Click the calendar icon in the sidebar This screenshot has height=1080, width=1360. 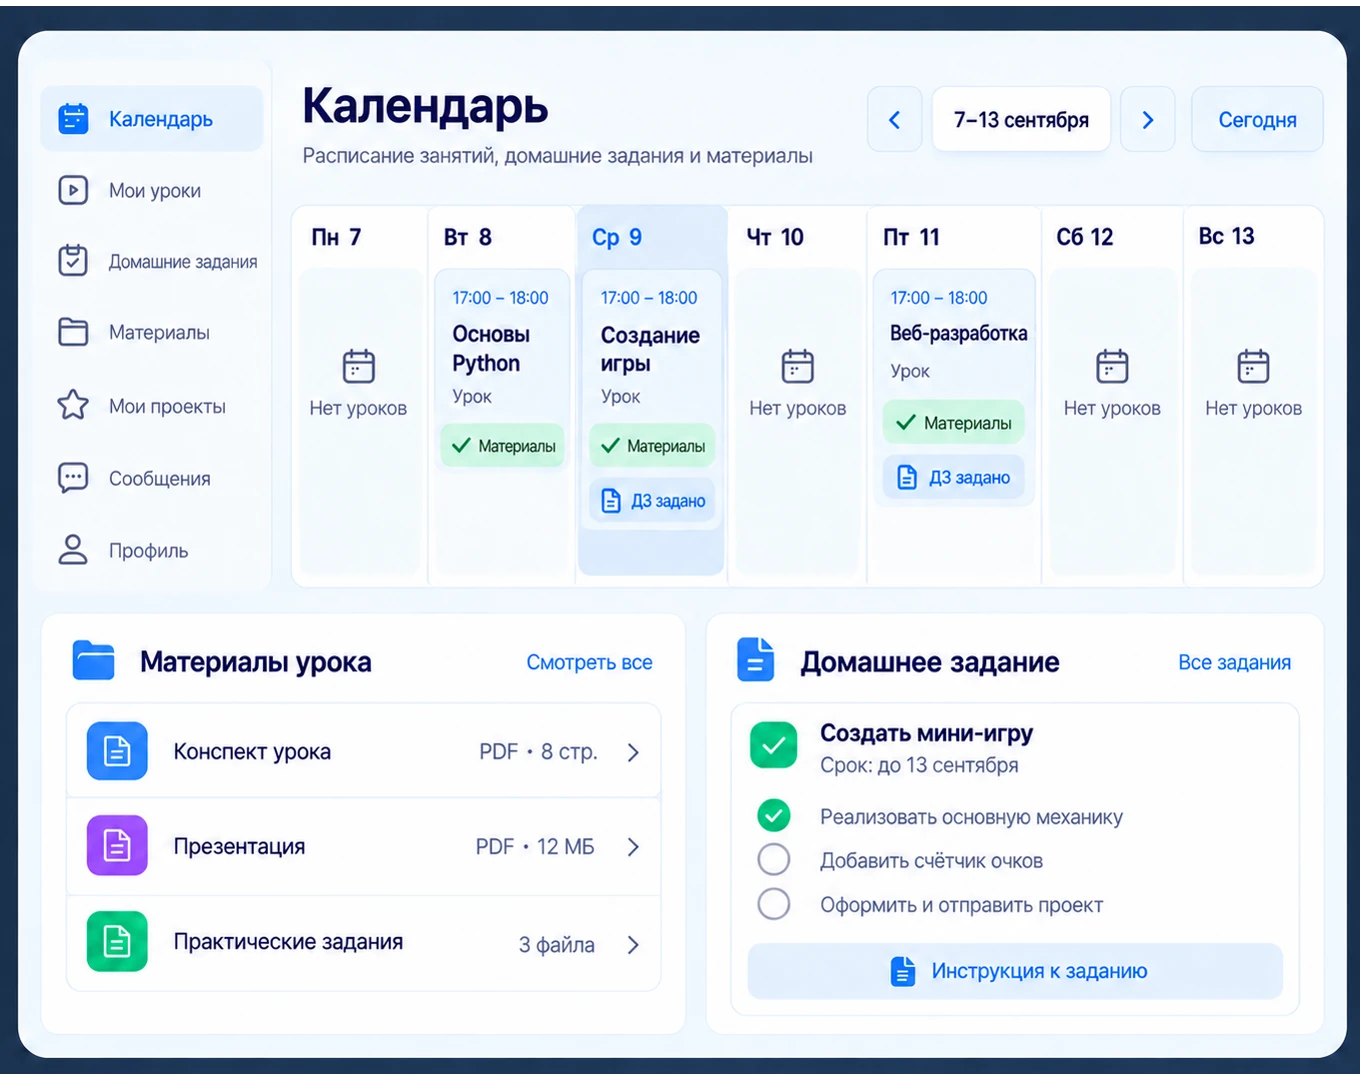coord(73,118)
